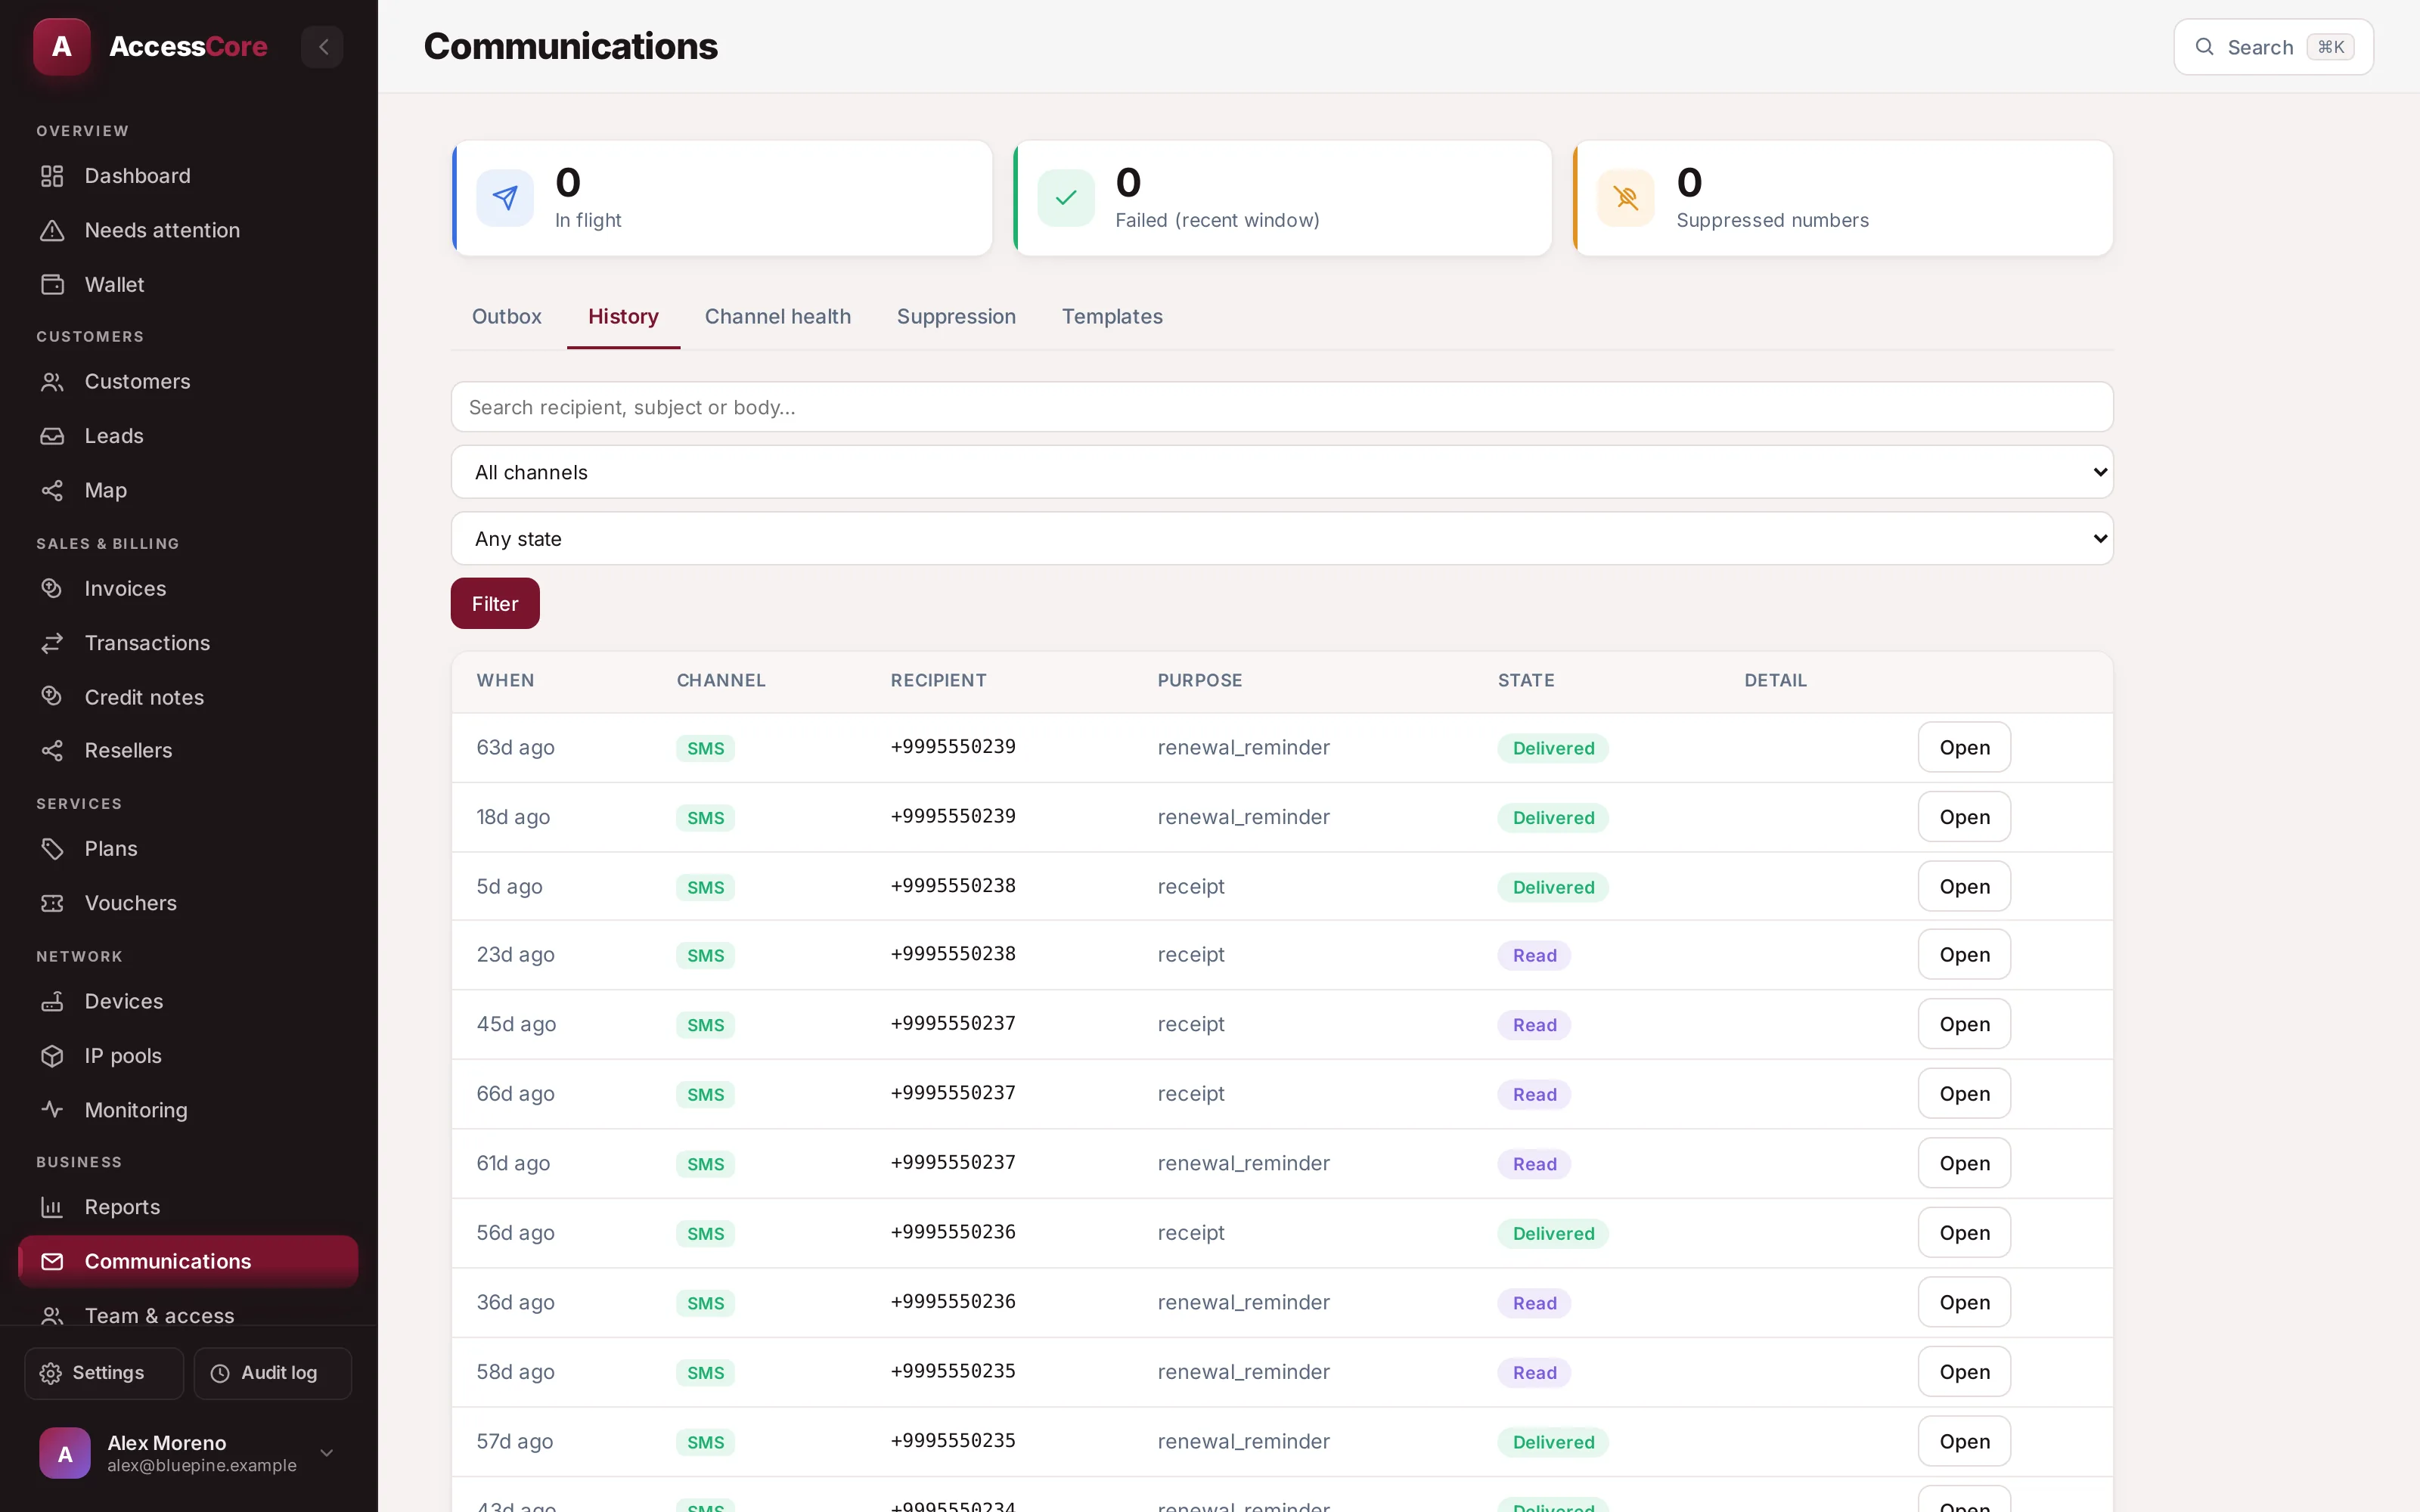Click the Delivered badge in 63d ago row
The image size is (2420, 1512).
1553,749
